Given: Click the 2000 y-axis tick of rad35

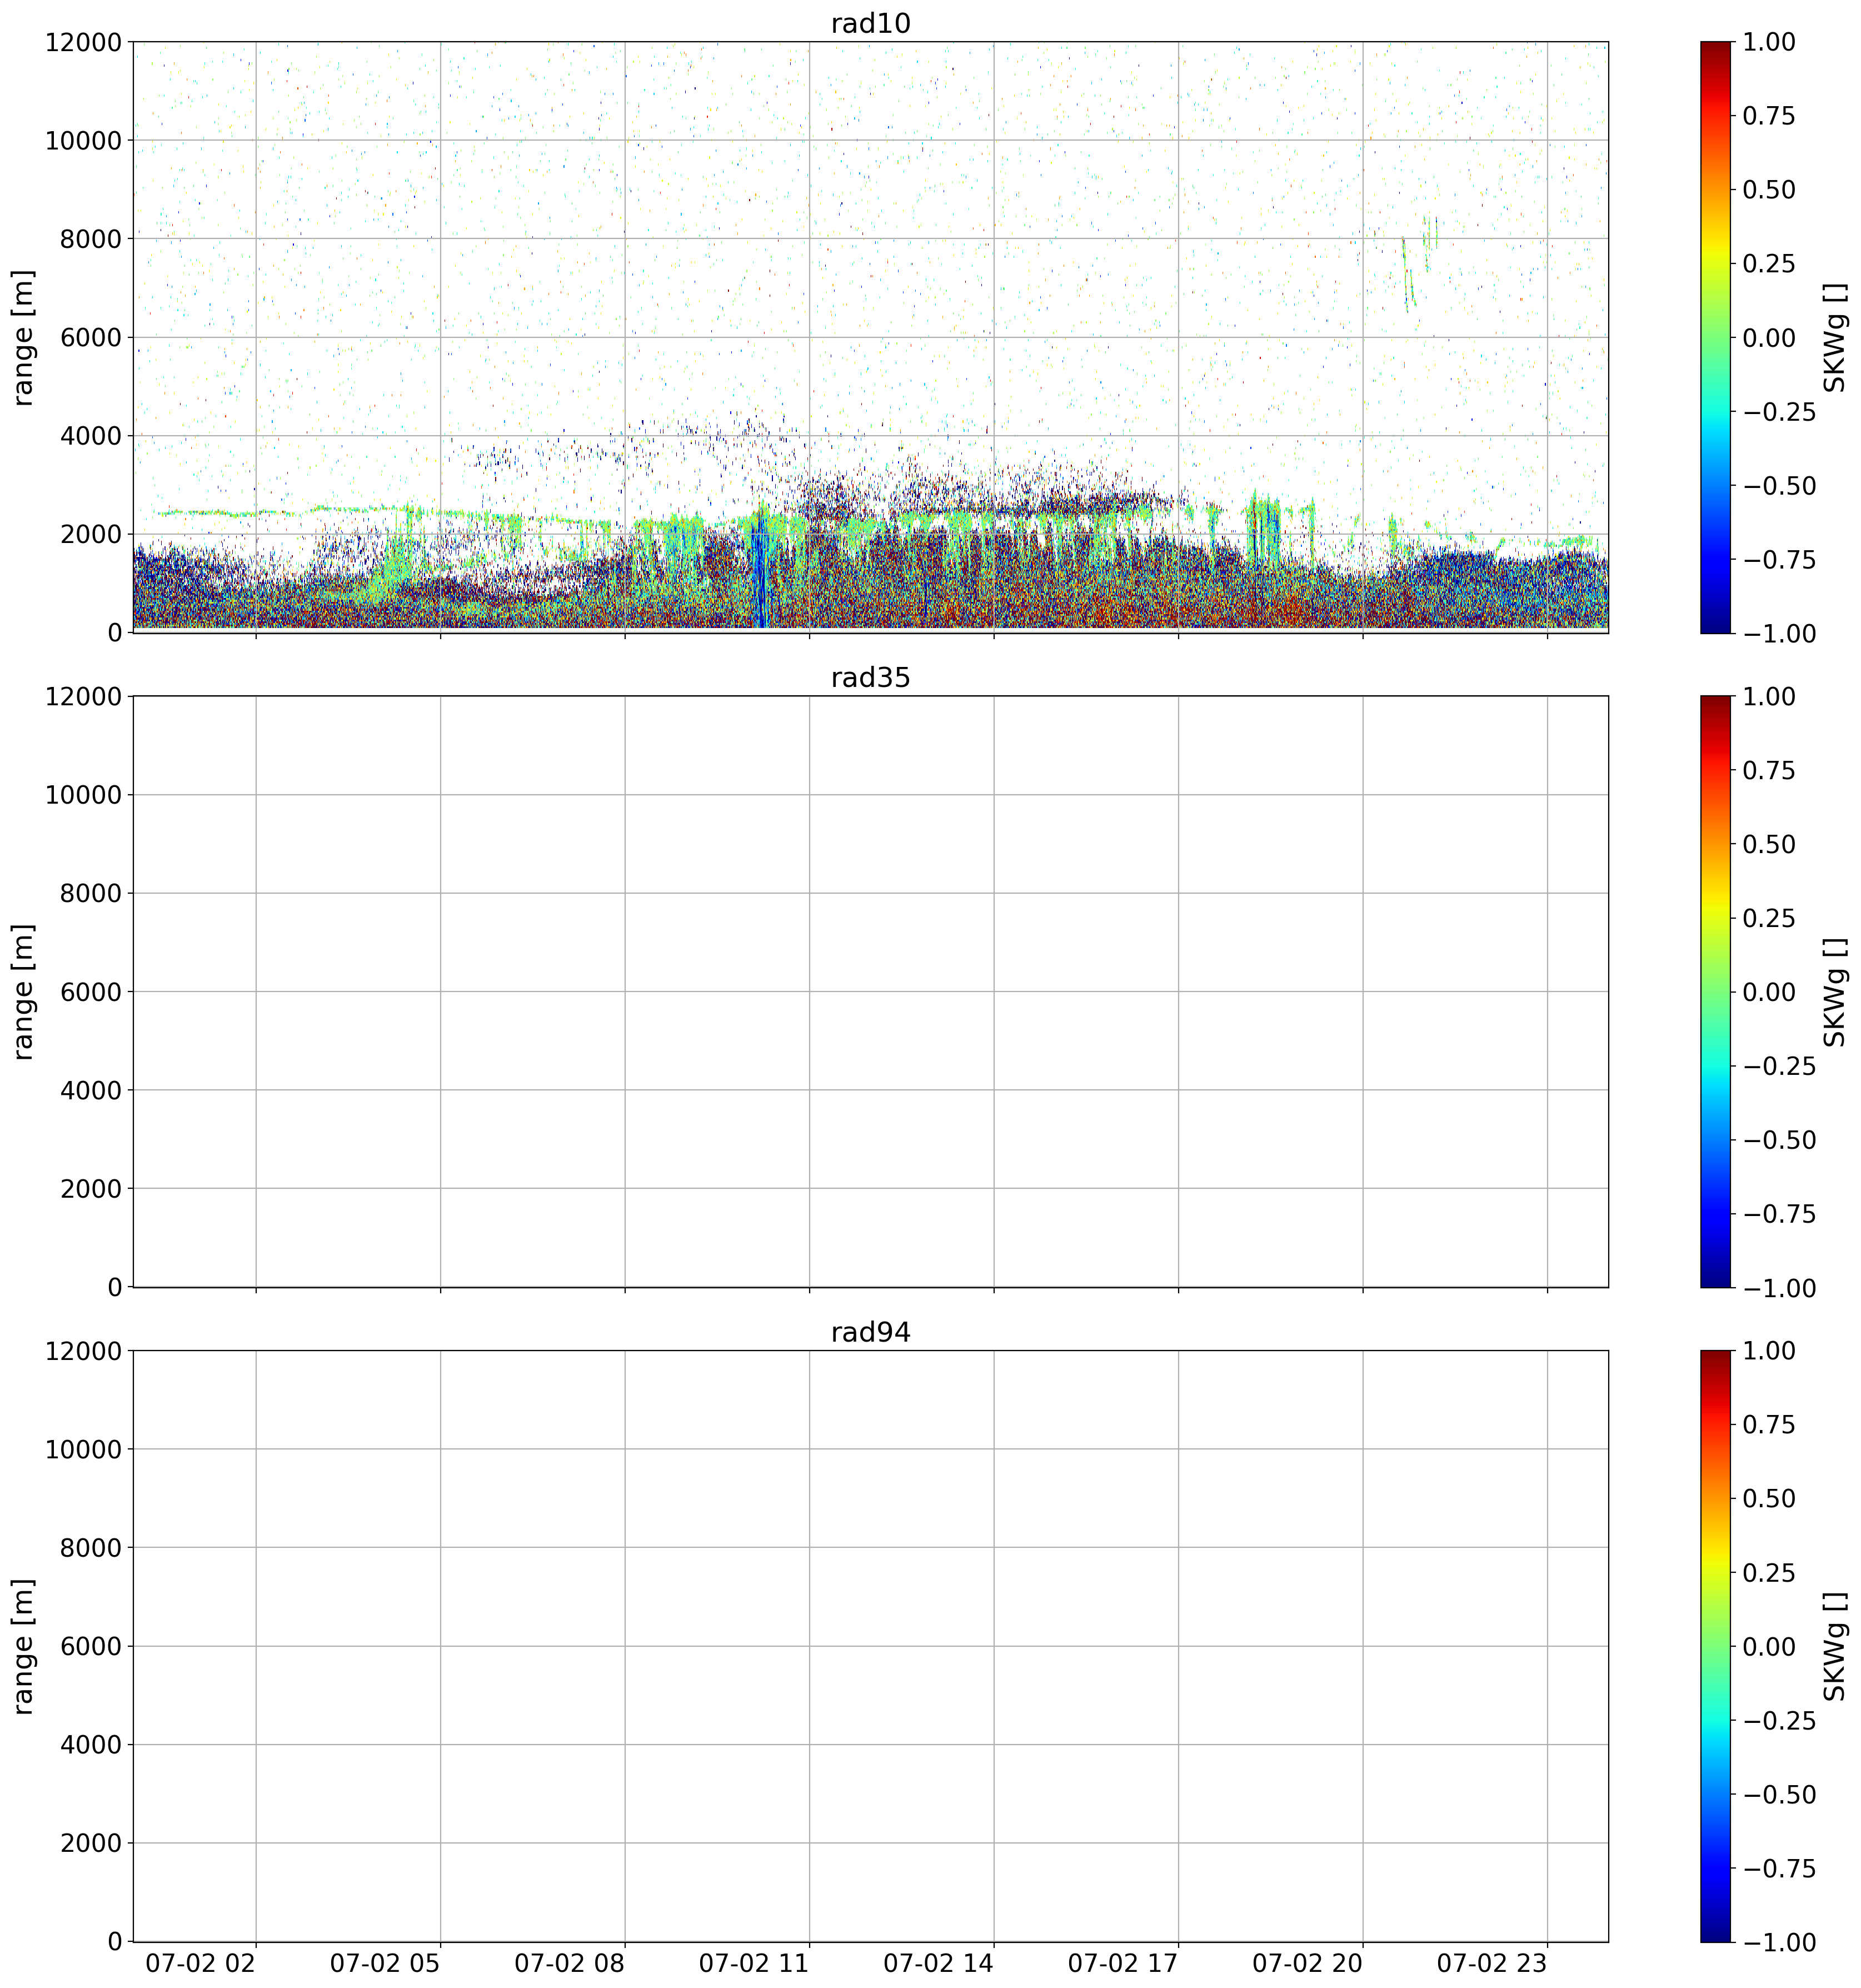Looking at the screenshot, I should tap(91, 1189).
